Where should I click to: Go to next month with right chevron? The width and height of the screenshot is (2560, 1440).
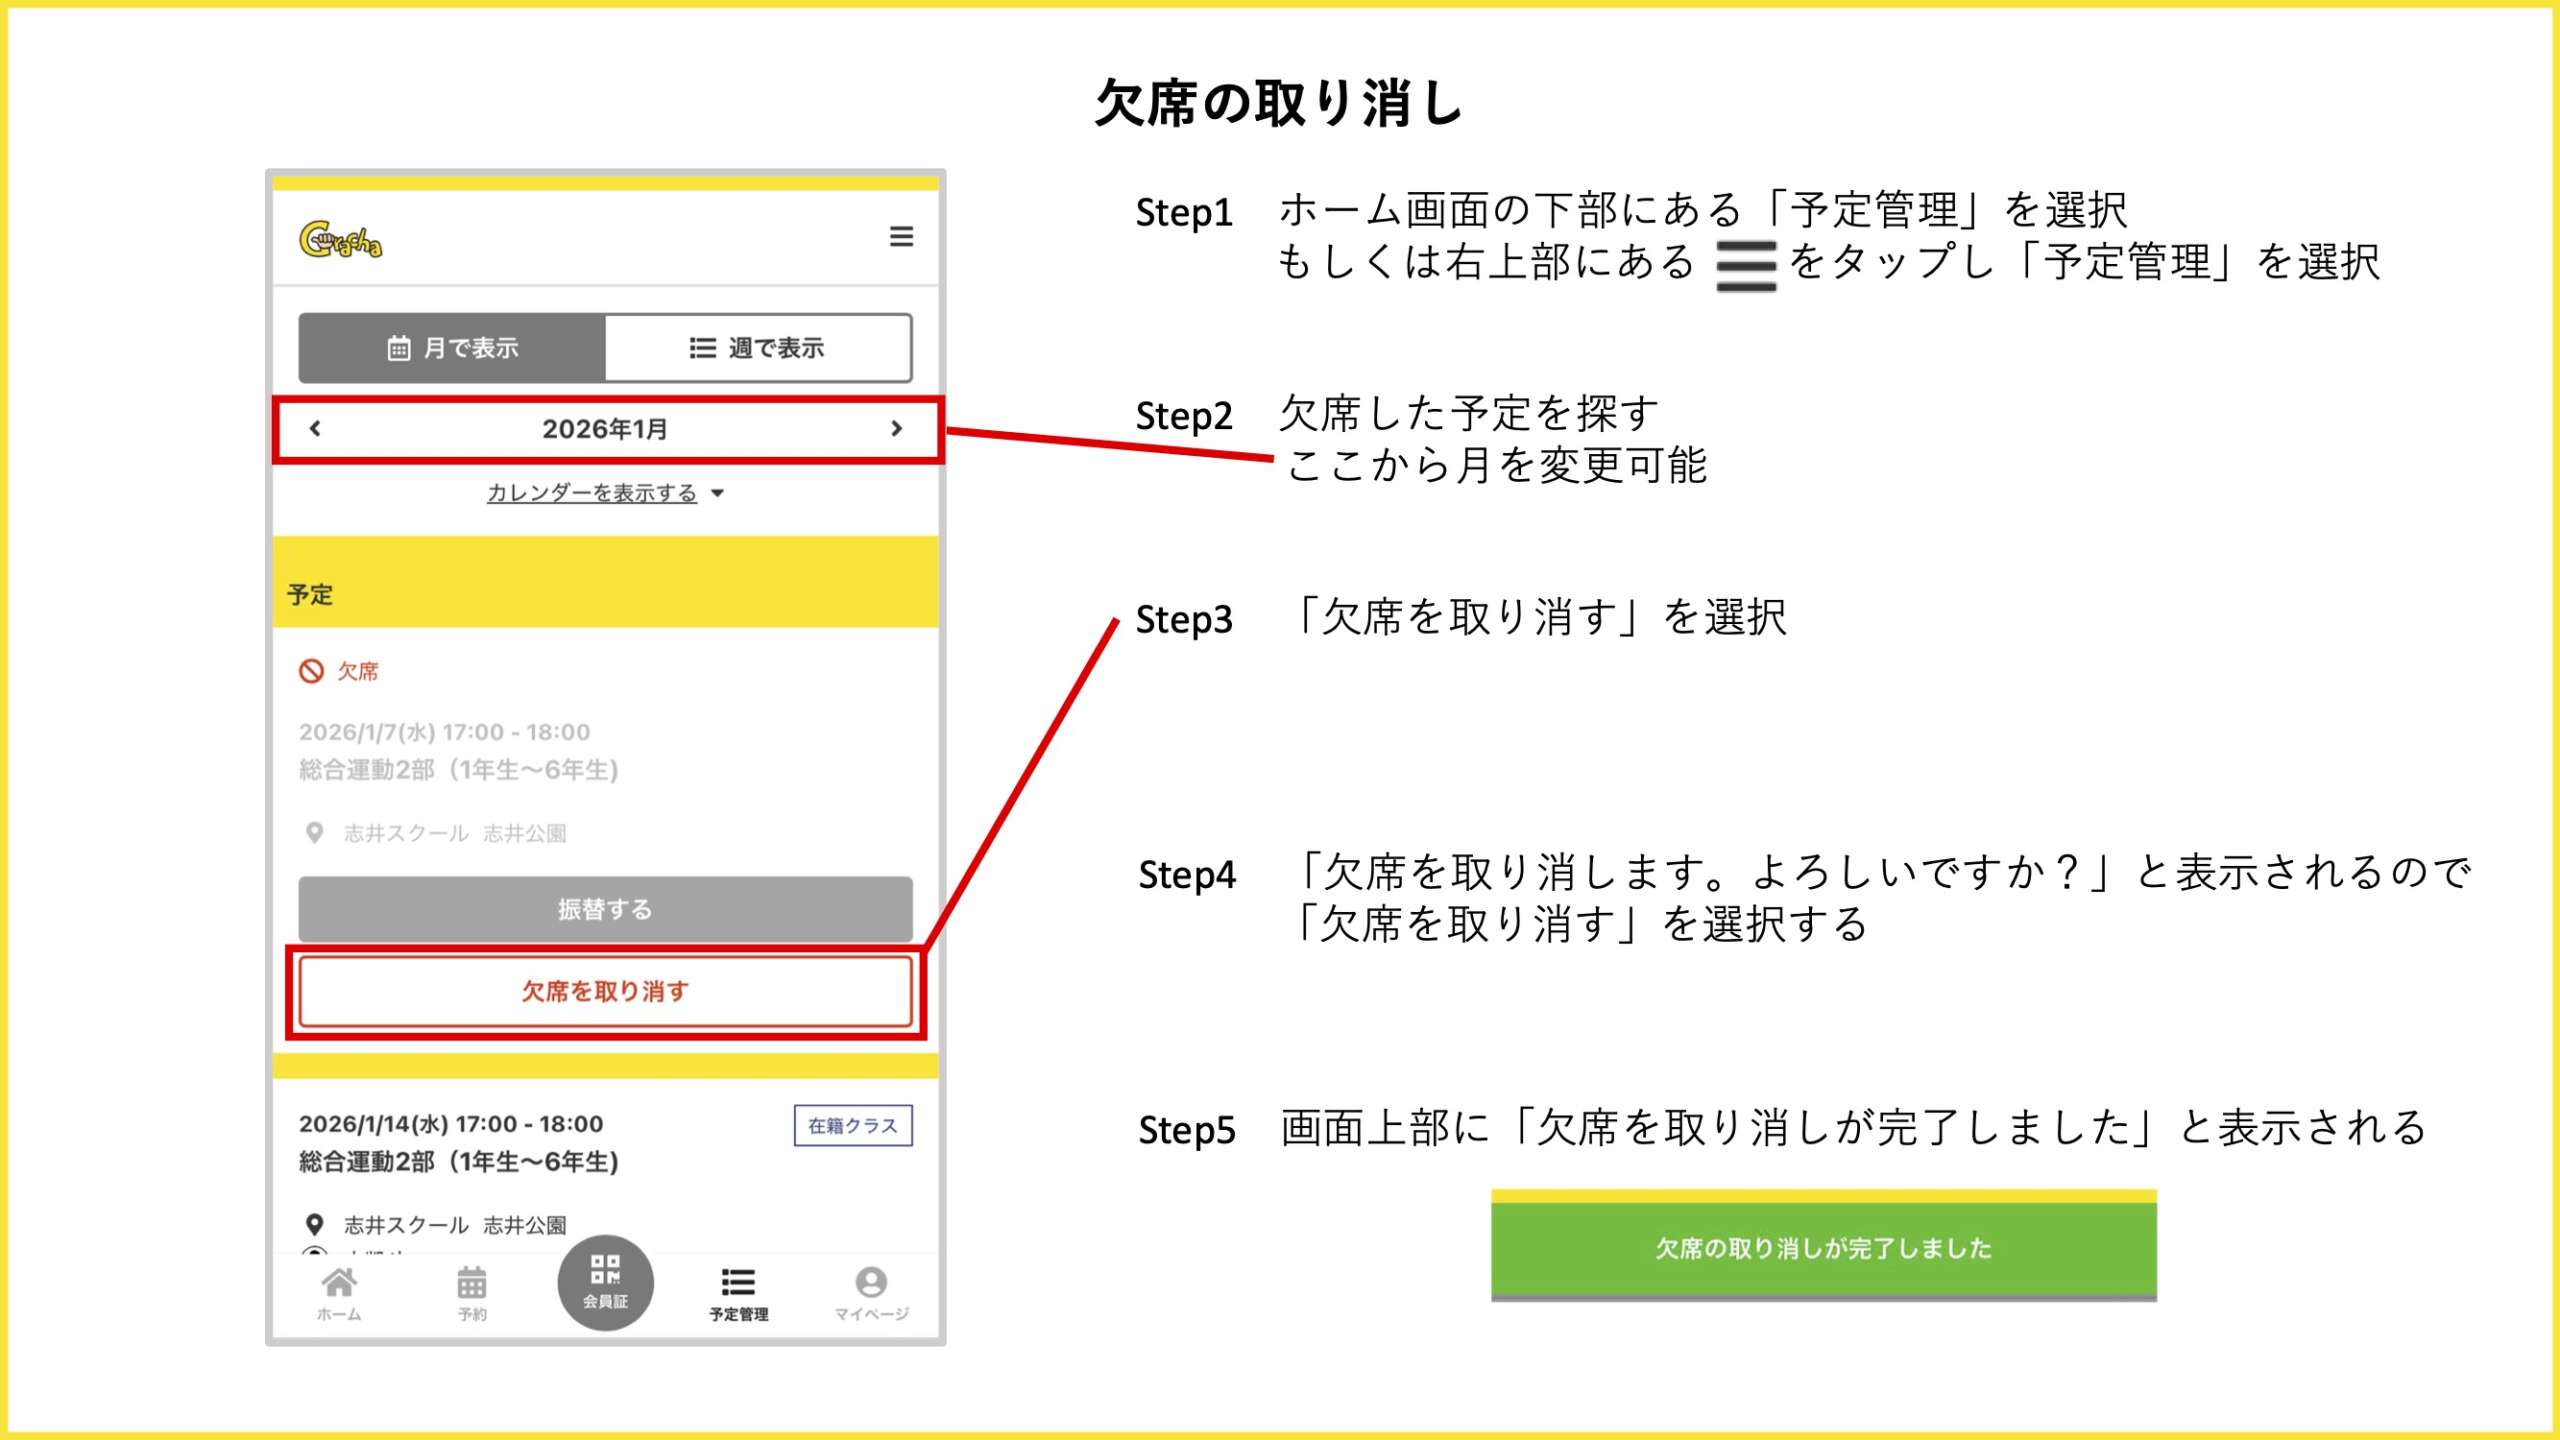coord(896,429)
